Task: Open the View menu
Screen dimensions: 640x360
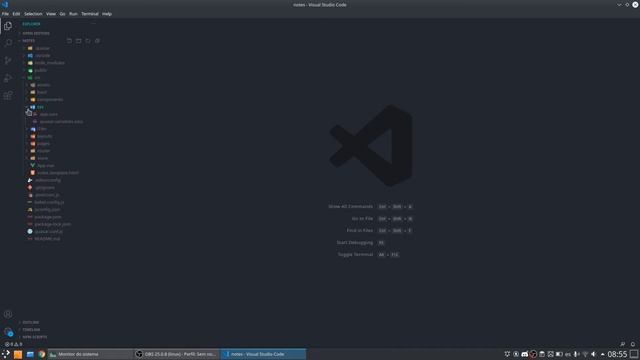Action: point(51,14)
